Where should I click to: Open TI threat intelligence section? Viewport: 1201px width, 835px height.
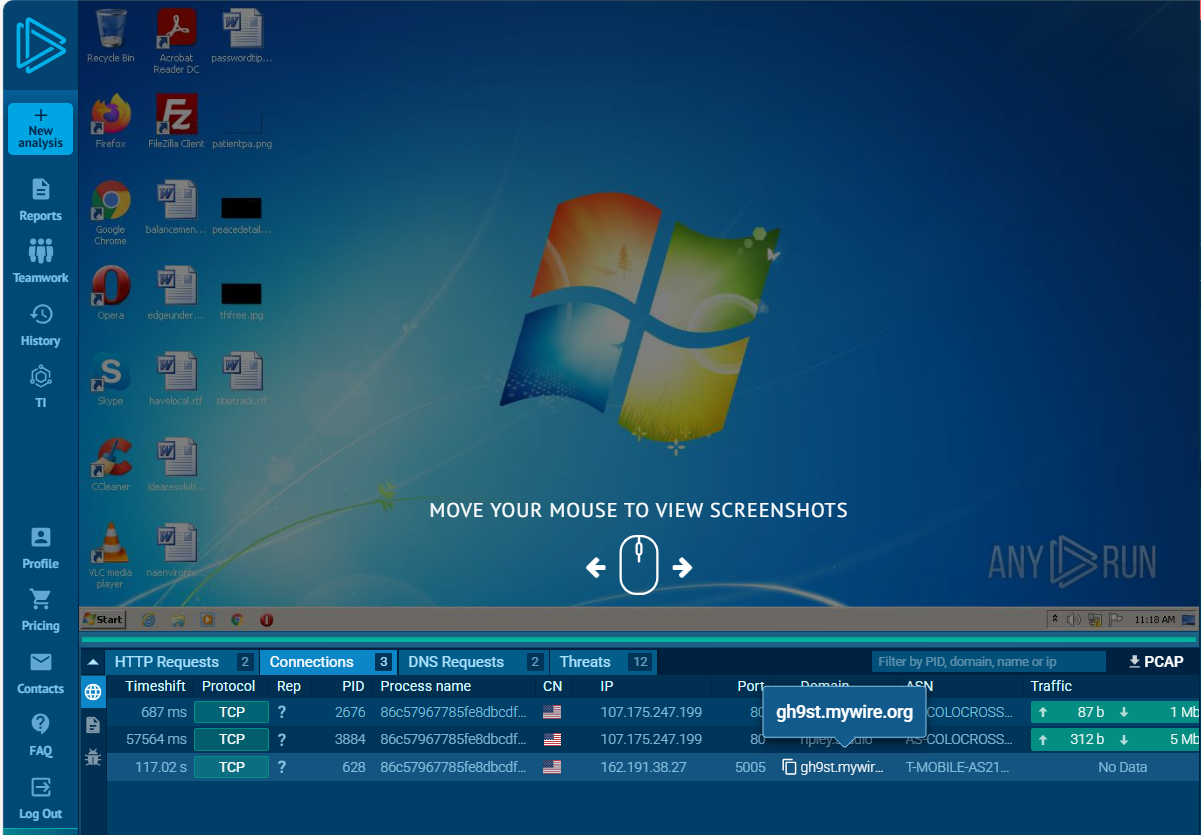(41, 387)
